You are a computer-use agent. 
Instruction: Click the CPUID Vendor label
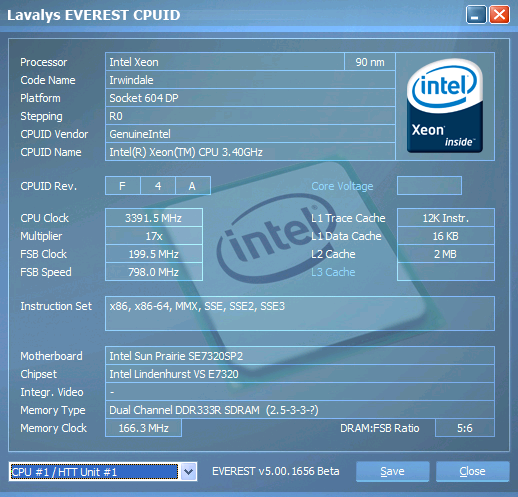coord(54,134)
